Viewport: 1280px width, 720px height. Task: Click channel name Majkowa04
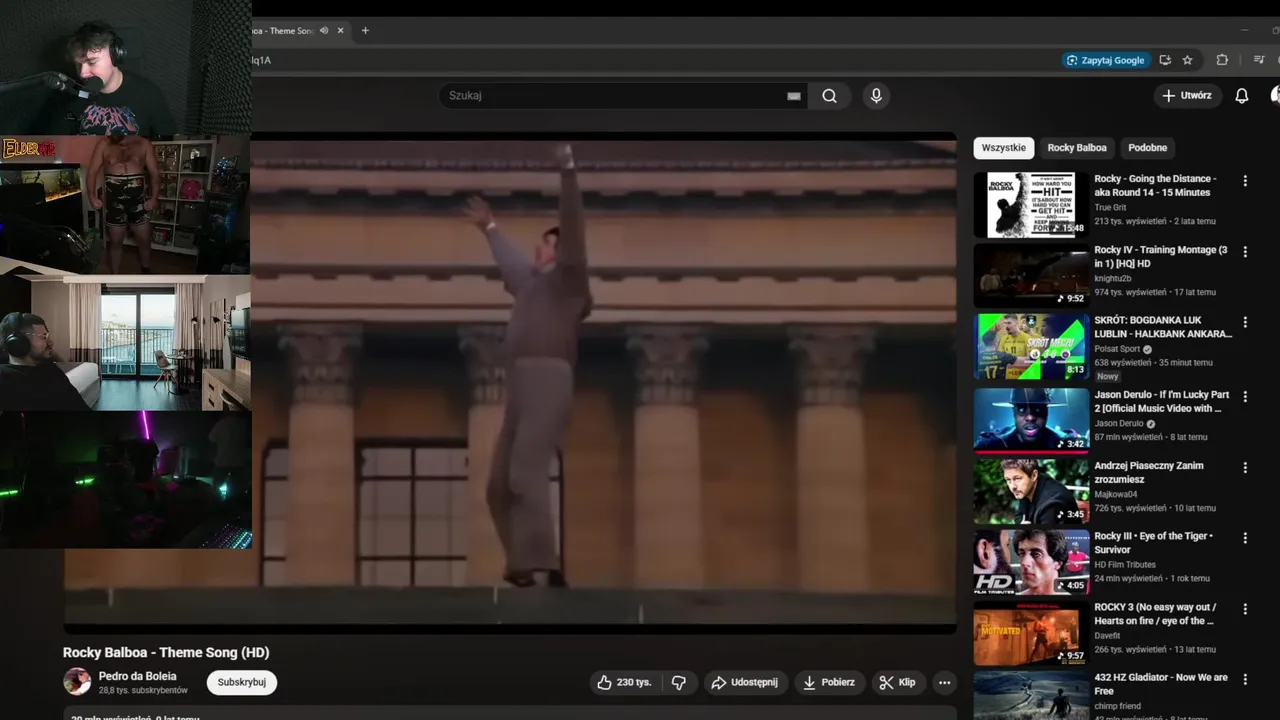click(x=1116, y=495)
